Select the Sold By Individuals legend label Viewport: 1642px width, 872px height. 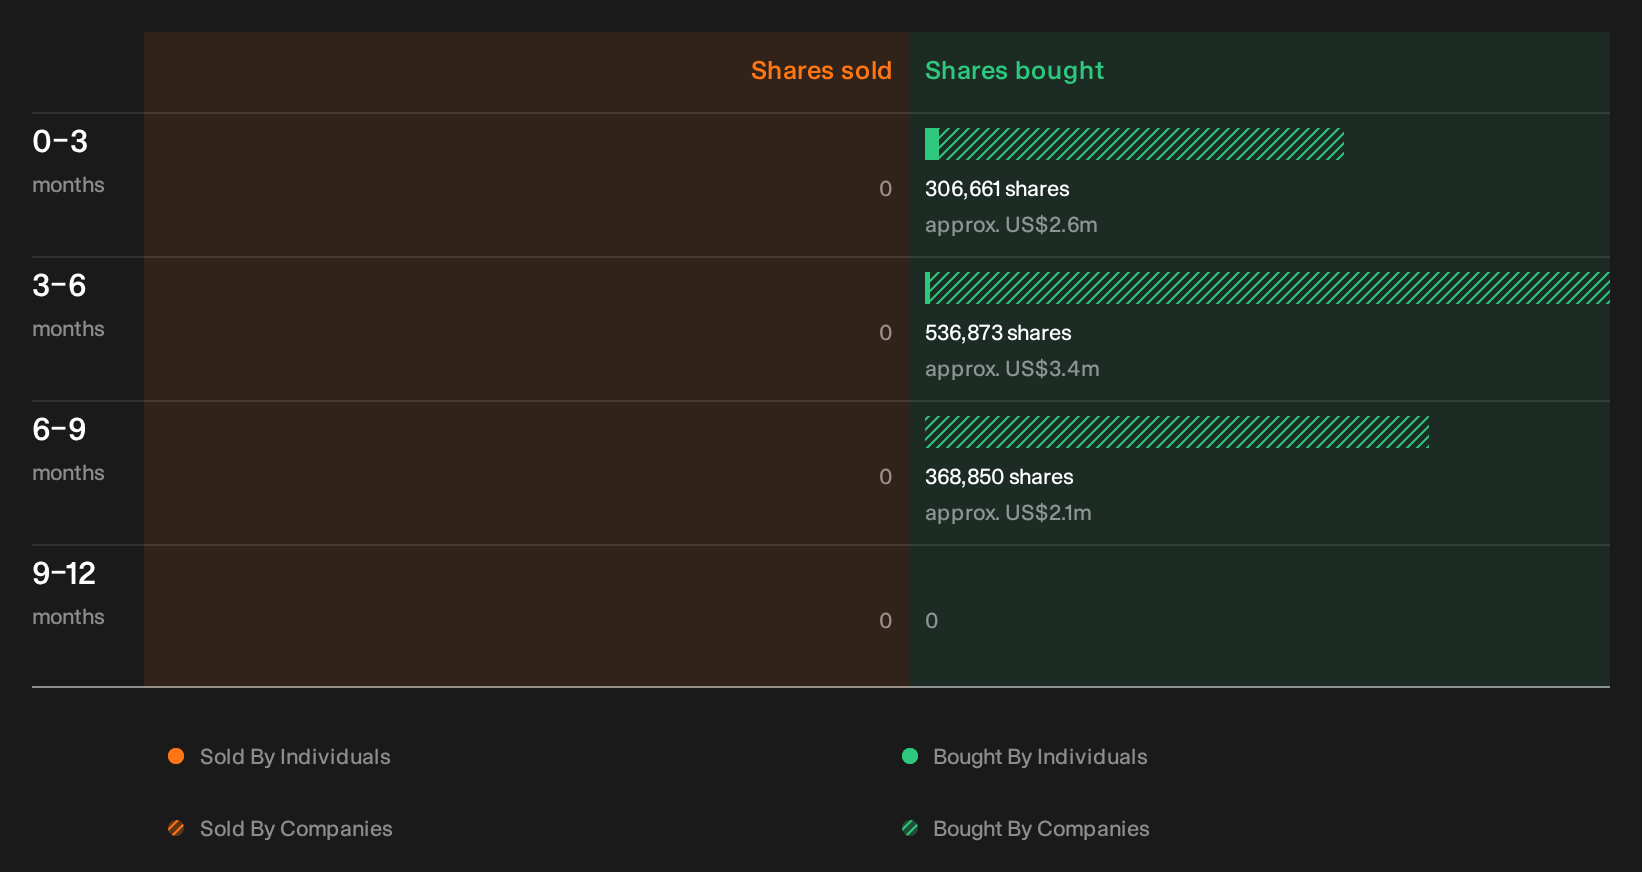tap(295, 757)
